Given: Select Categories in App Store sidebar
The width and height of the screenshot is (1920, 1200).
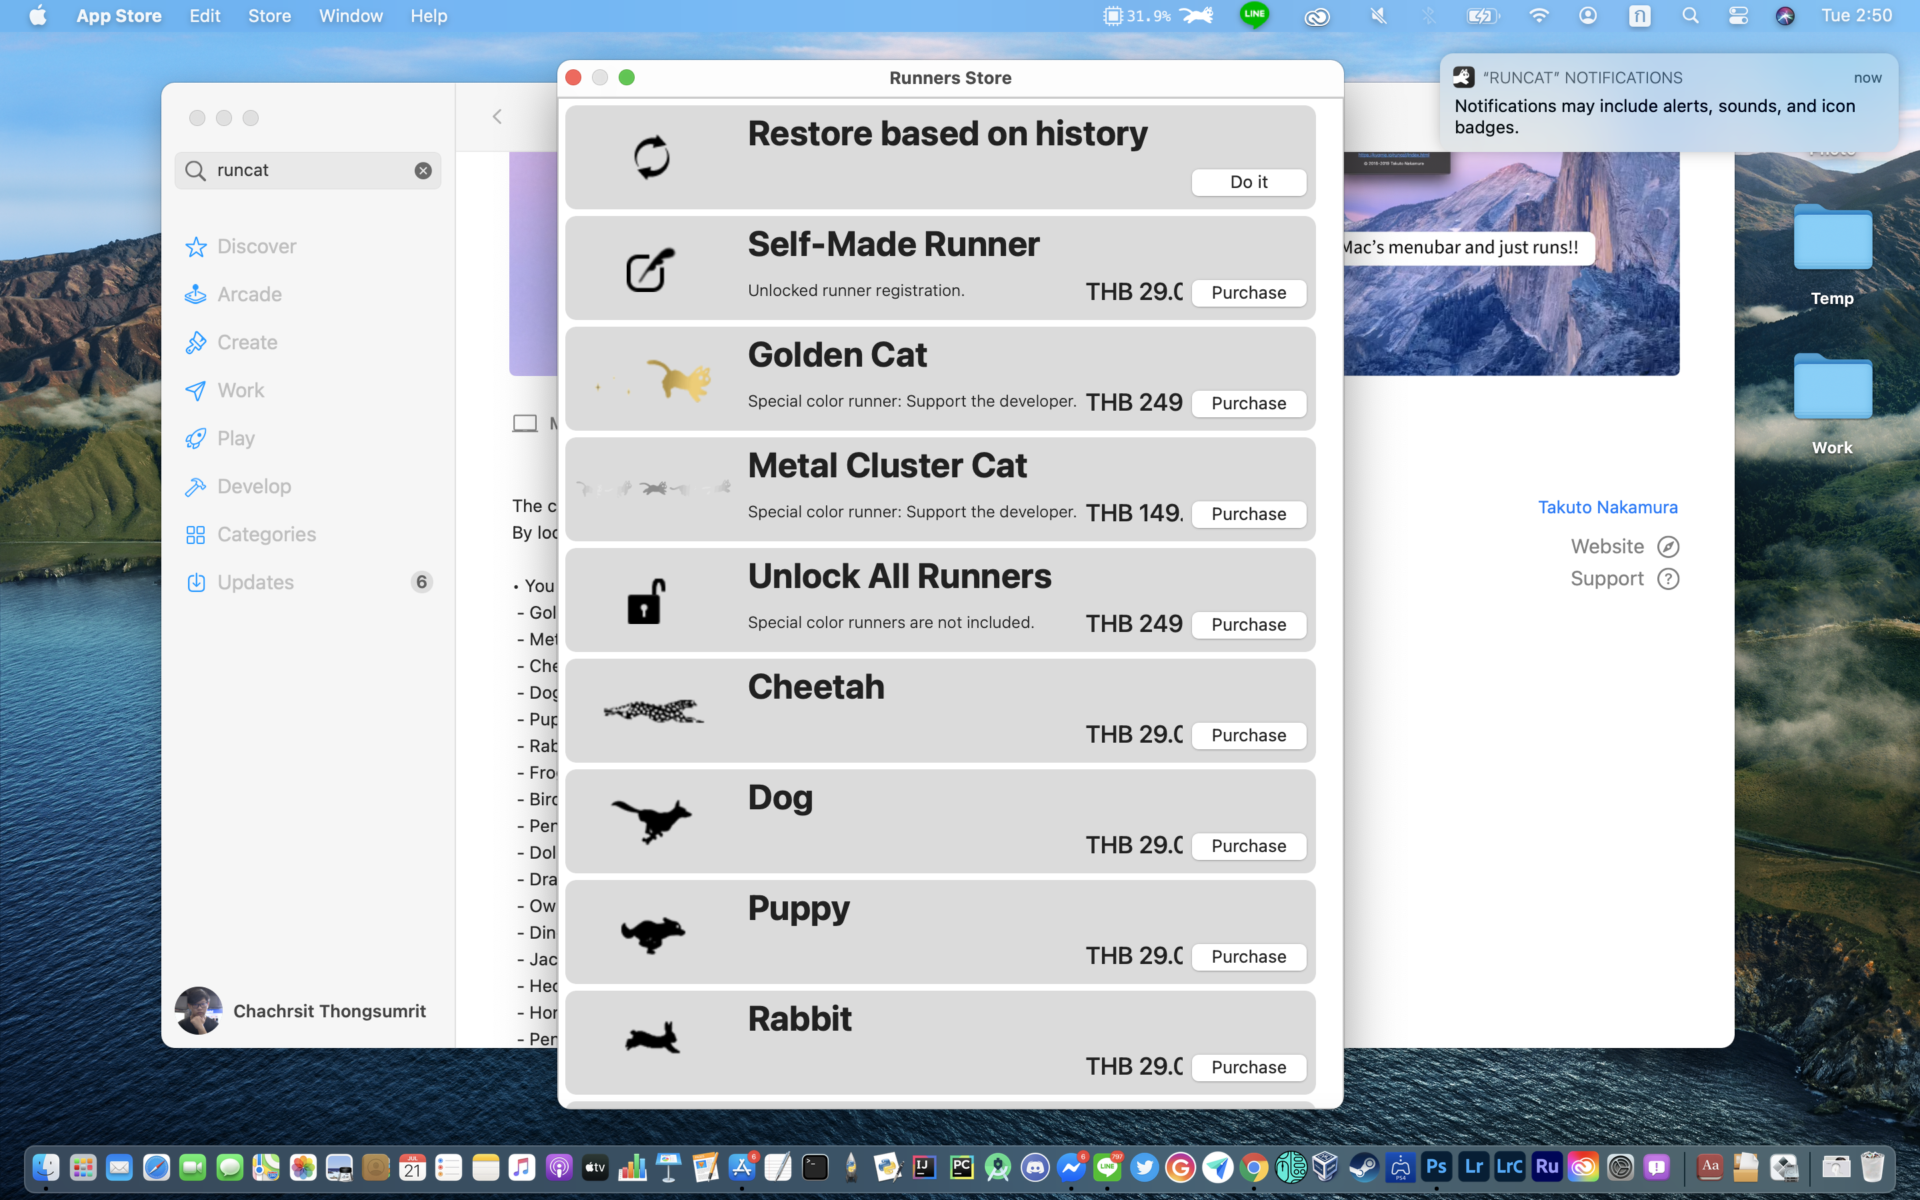Looking at the screenshot, I should pyautogui.click(x=308, y=534).
